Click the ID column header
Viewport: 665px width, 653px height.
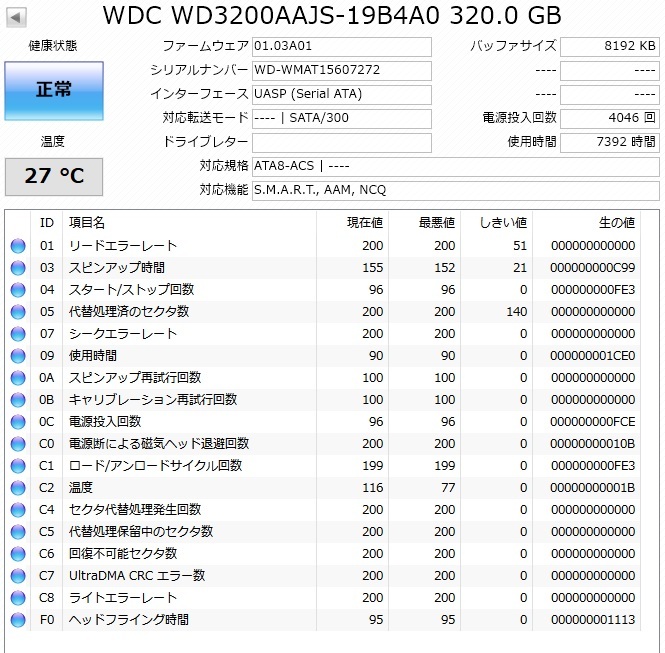(x=47, y=223)
